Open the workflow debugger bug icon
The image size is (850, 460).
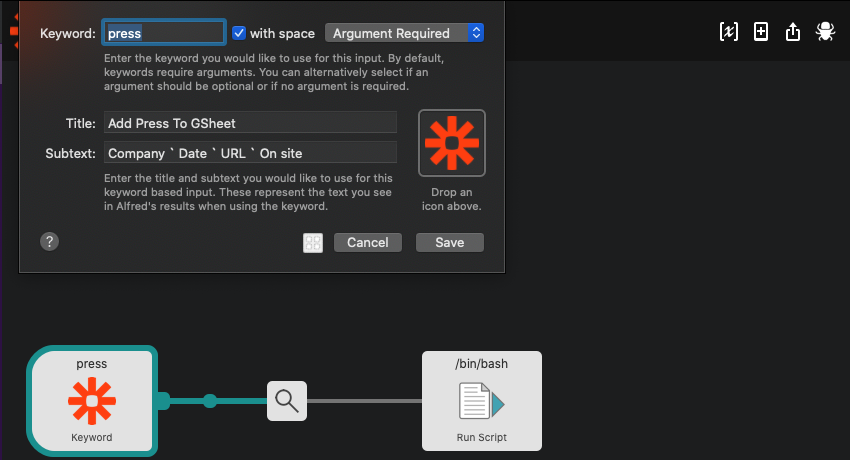825,32
